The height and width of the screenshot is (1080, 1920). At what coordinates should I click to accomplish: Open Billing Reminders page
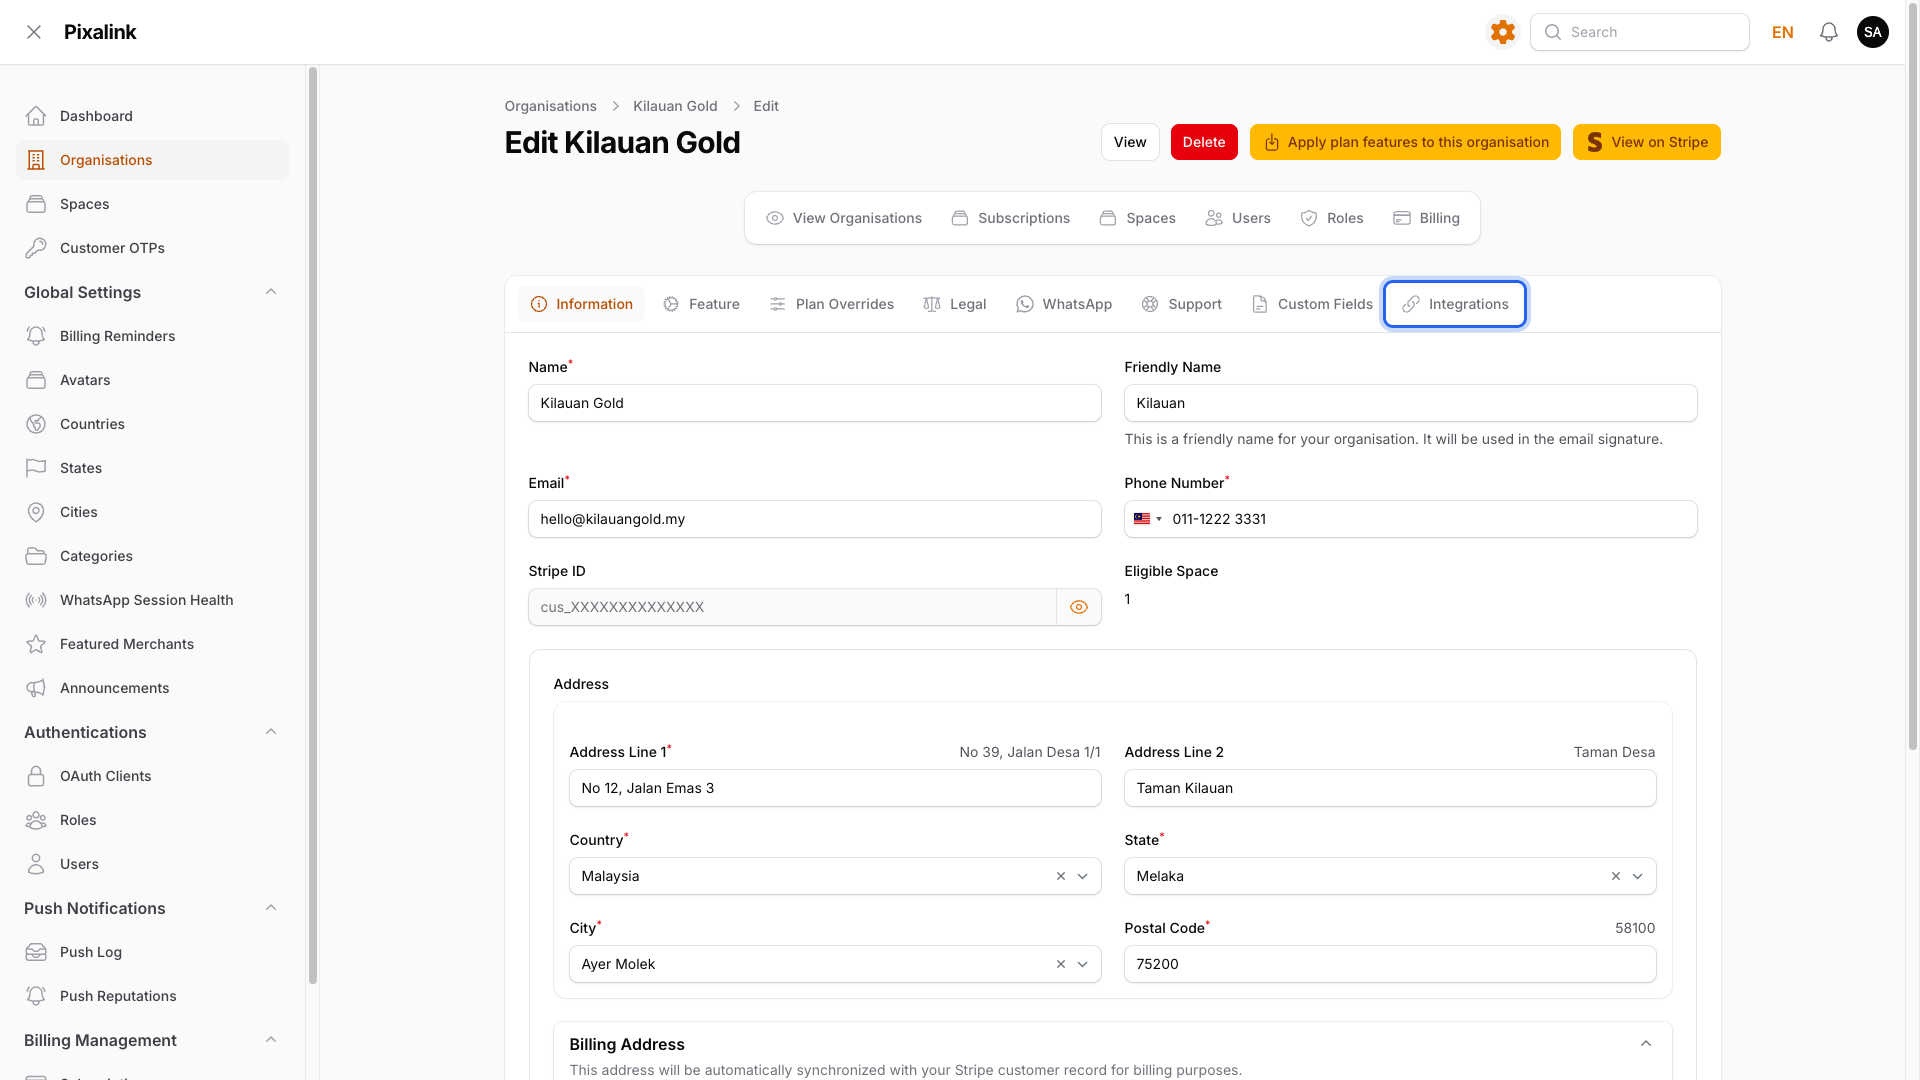(152, 336)
